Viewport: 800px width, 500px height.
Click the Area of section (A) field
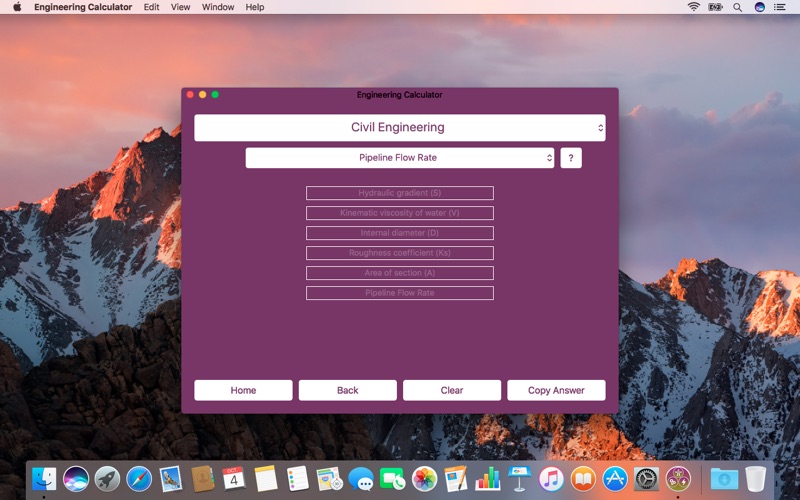(399, 273)
